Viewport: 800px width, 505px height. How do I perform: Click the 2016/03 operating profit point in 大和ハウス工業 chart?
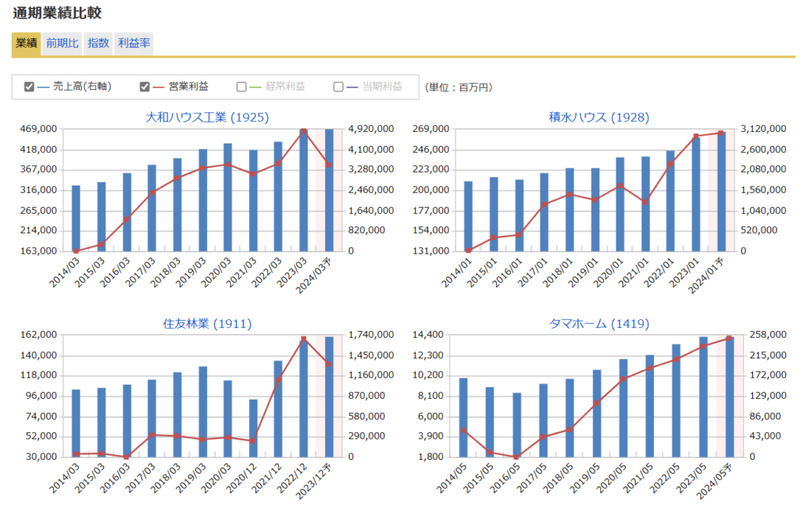point(127,220)
